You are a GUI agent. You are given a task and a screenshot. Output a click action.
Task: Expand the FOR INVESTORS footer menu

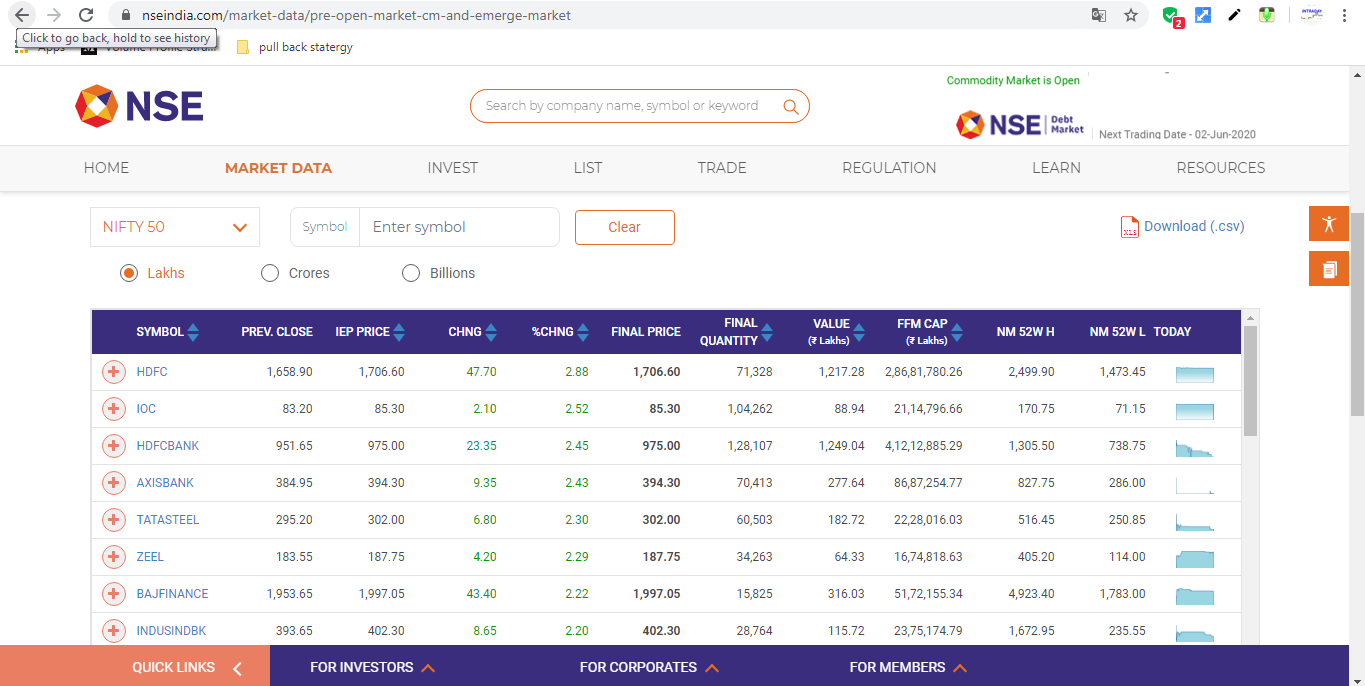tap(372, 667)
